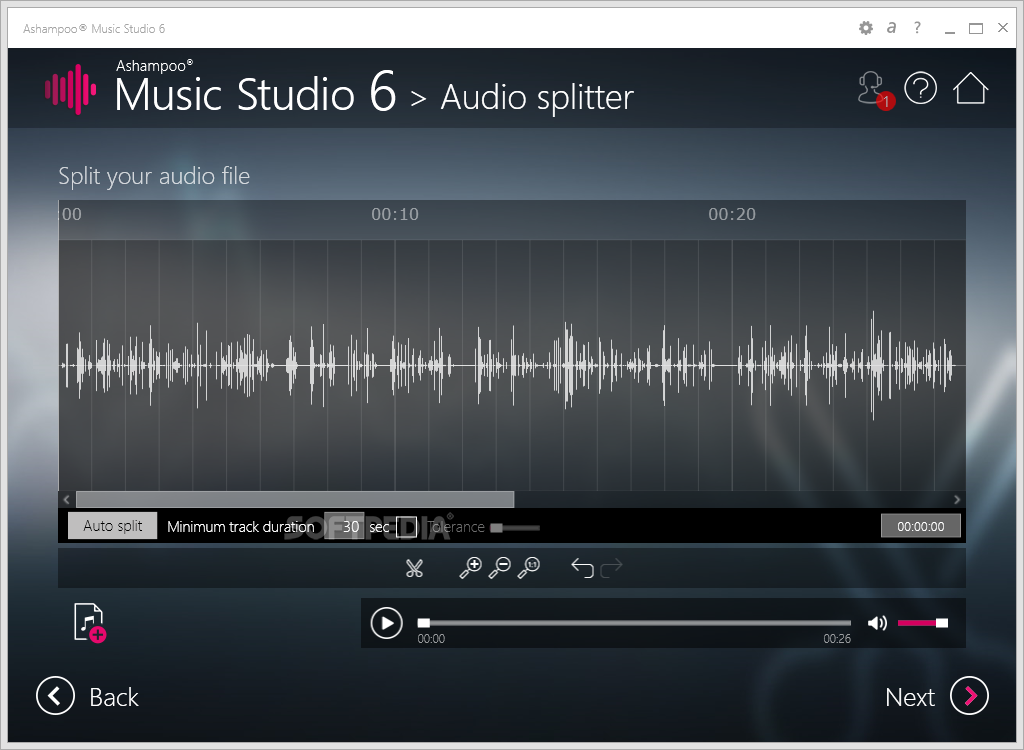
Task: Click the 00:10 timeline marker
Action: 394,214
